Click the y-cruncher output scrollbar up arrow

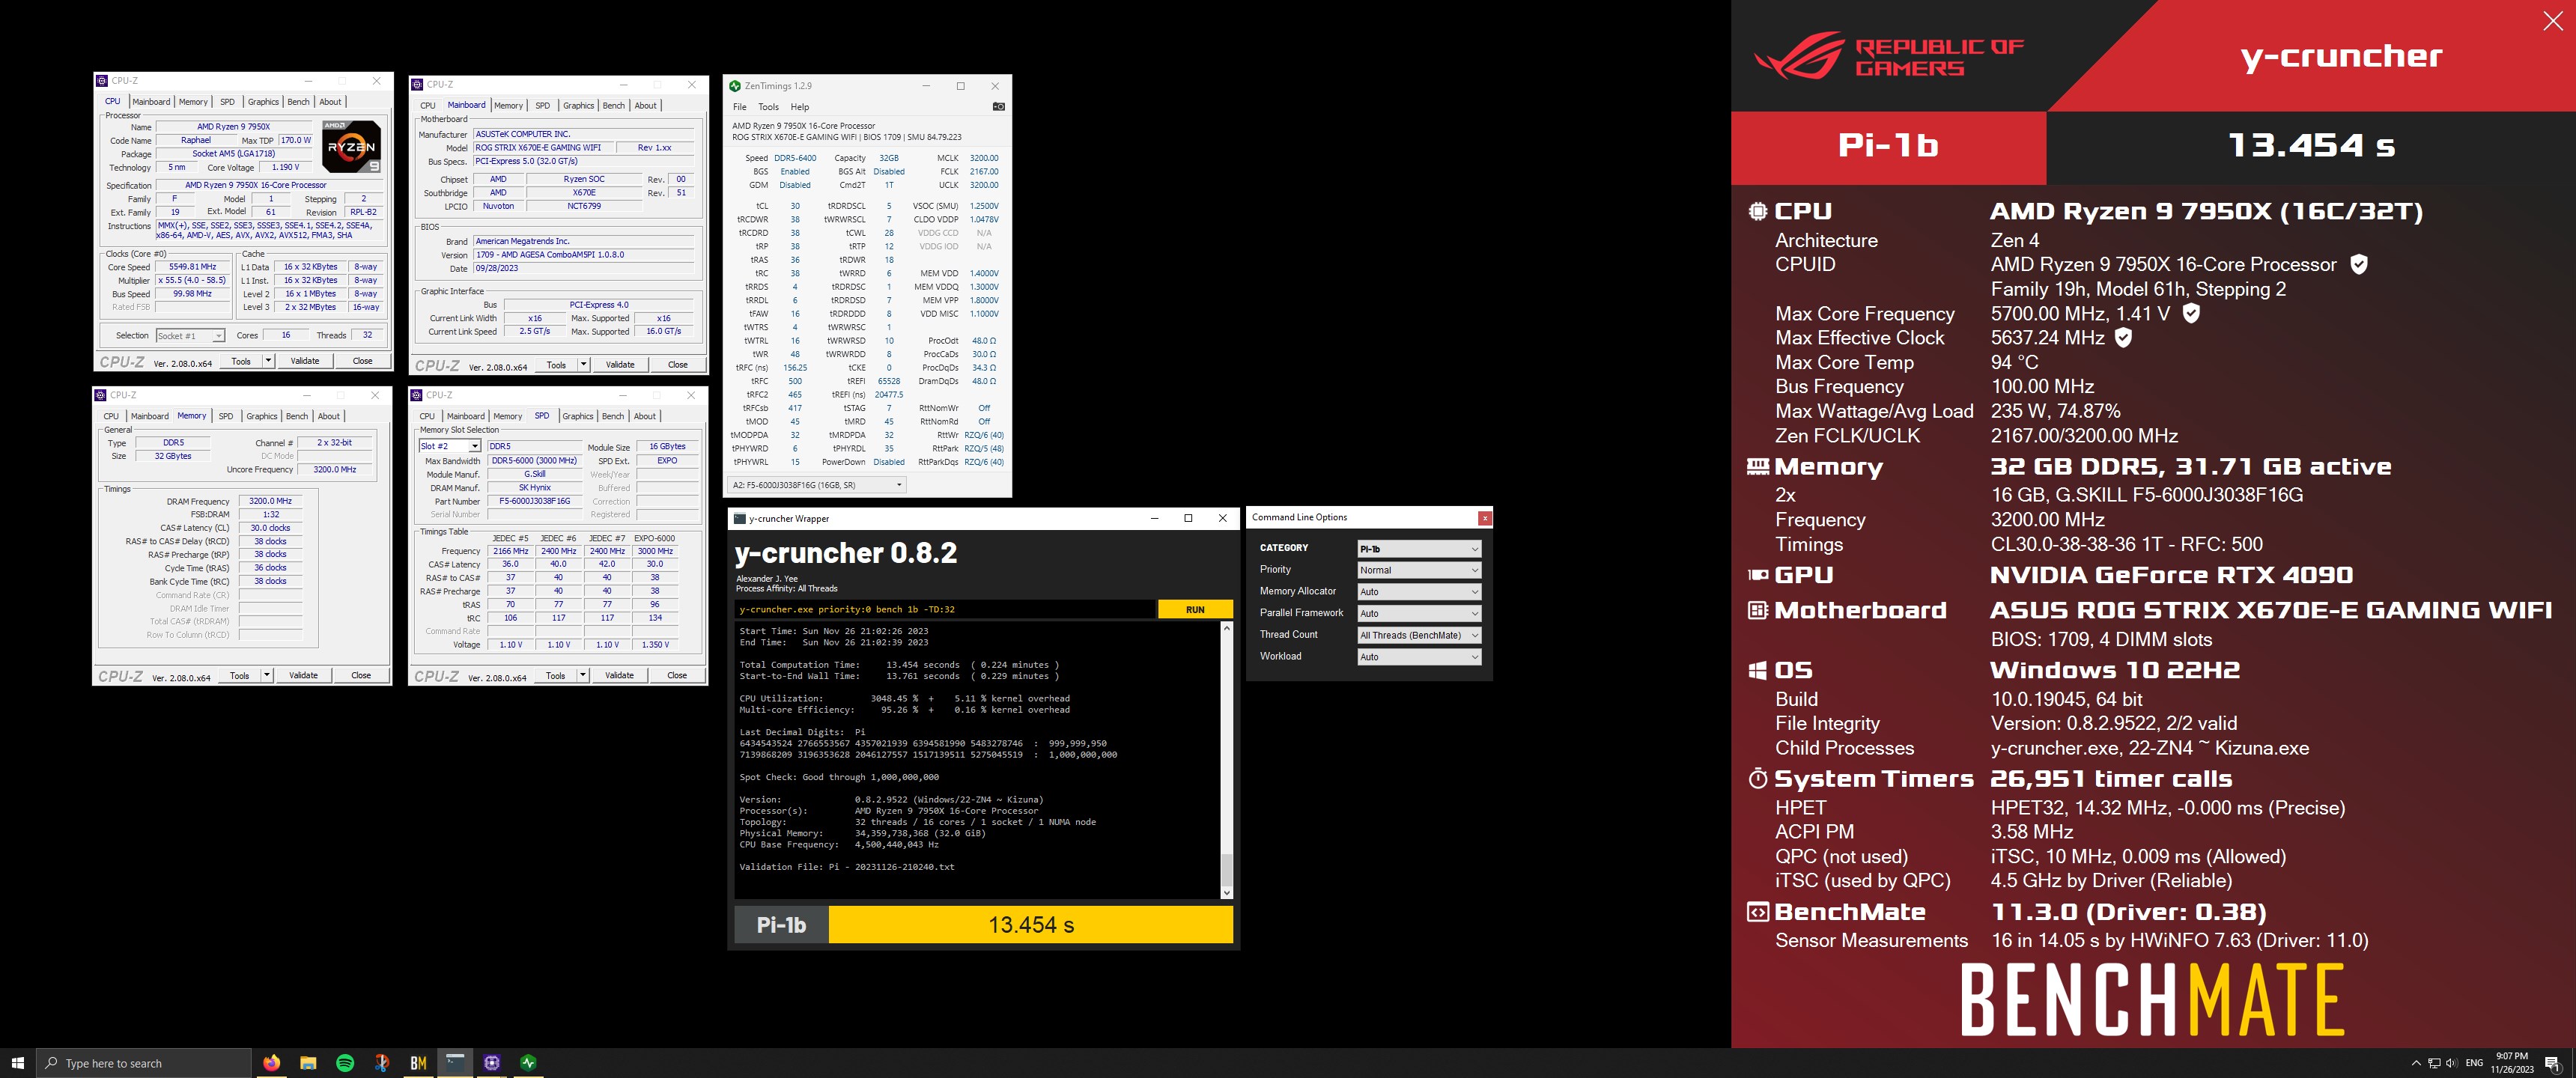pyautogui.click(x=1227, y=628)
